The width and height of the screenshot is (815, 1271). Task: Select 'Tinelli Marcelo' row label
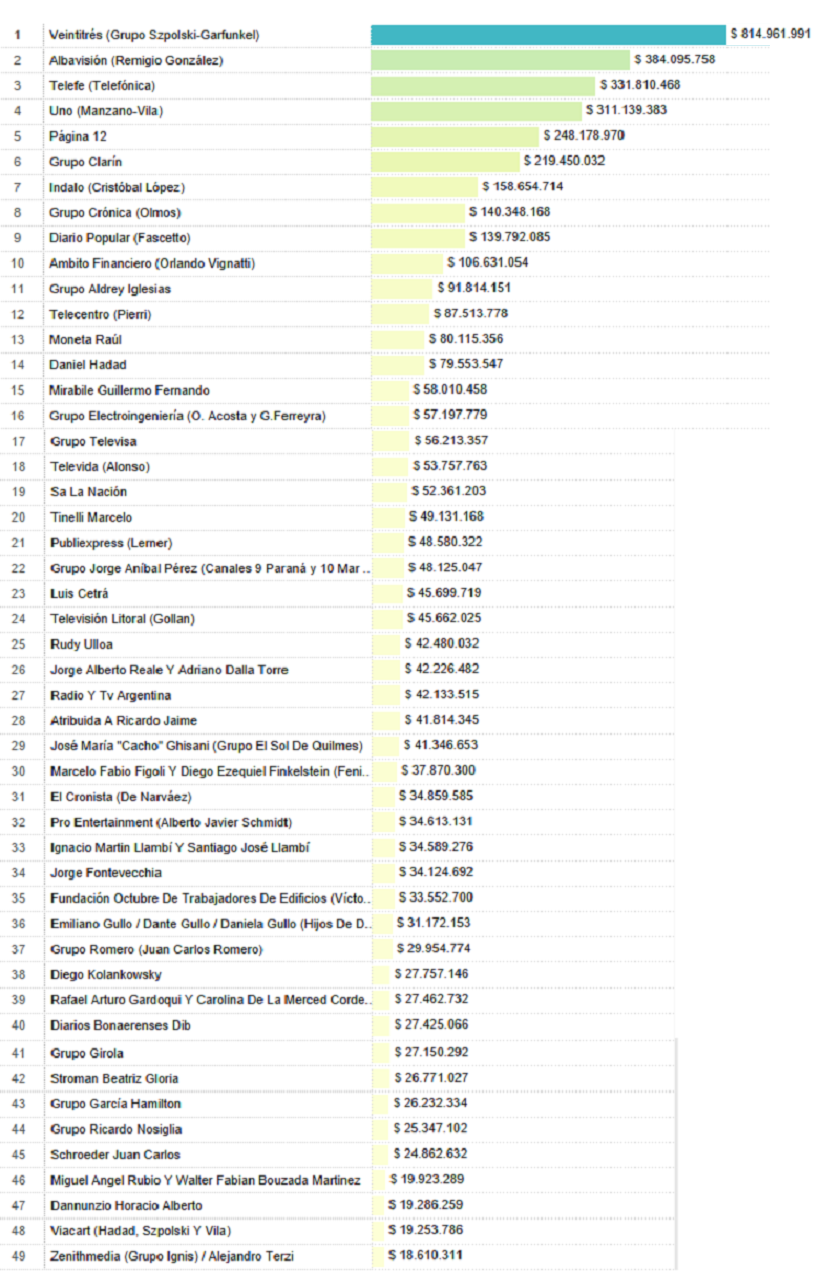click(91, 518)
